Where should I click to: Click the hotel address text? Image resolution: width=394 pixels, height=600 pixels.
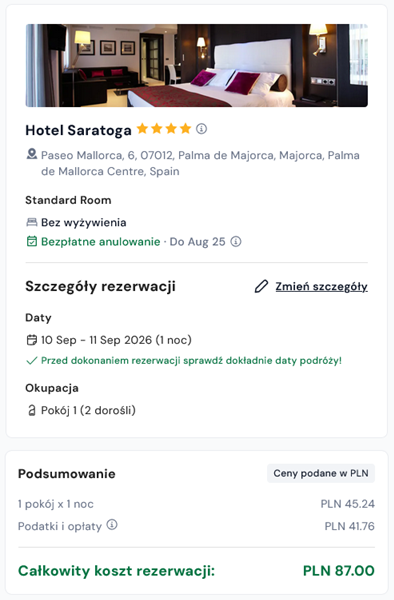[200, 163]
